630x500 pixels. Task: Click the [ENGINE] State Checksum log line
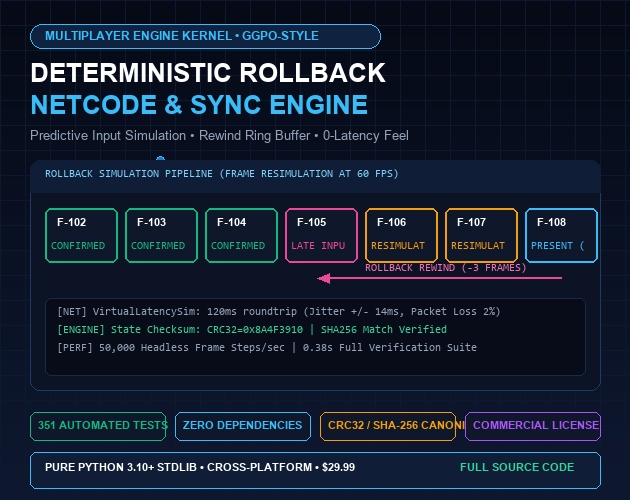click(252, 330)
